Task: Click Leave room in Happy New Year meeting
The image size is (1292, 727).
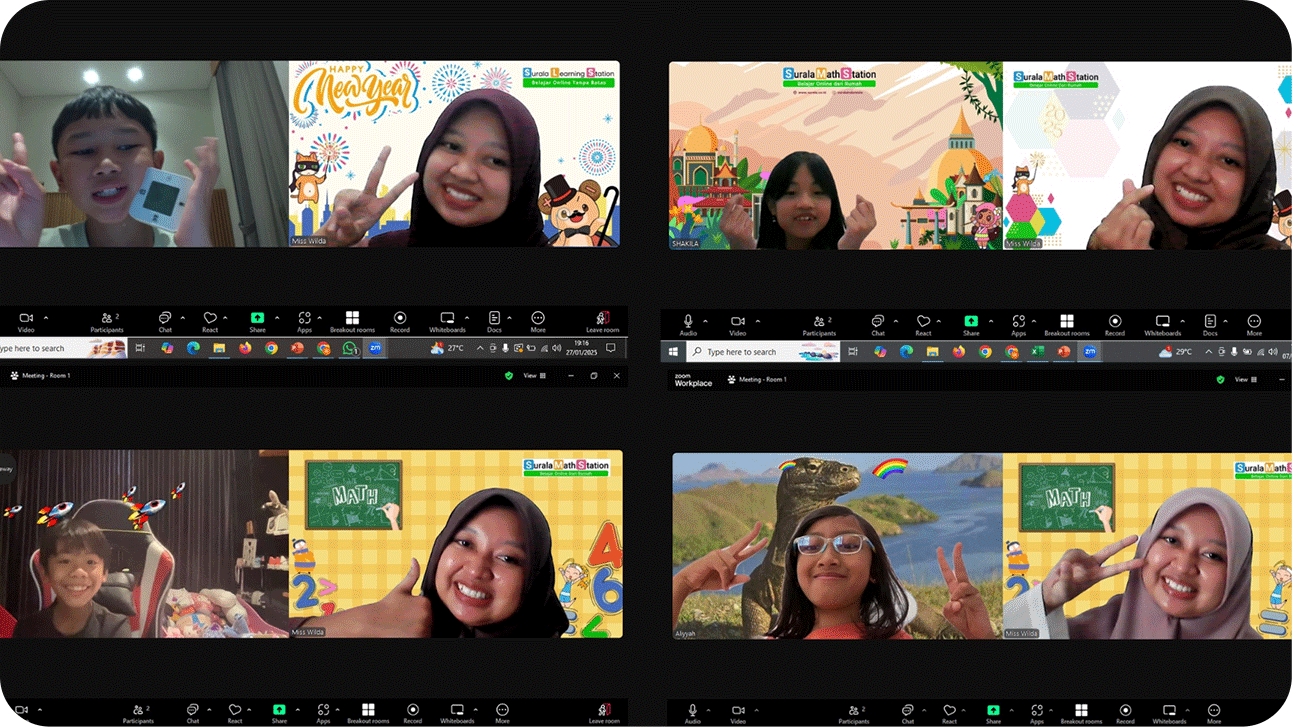Action: tap(603, 321)
